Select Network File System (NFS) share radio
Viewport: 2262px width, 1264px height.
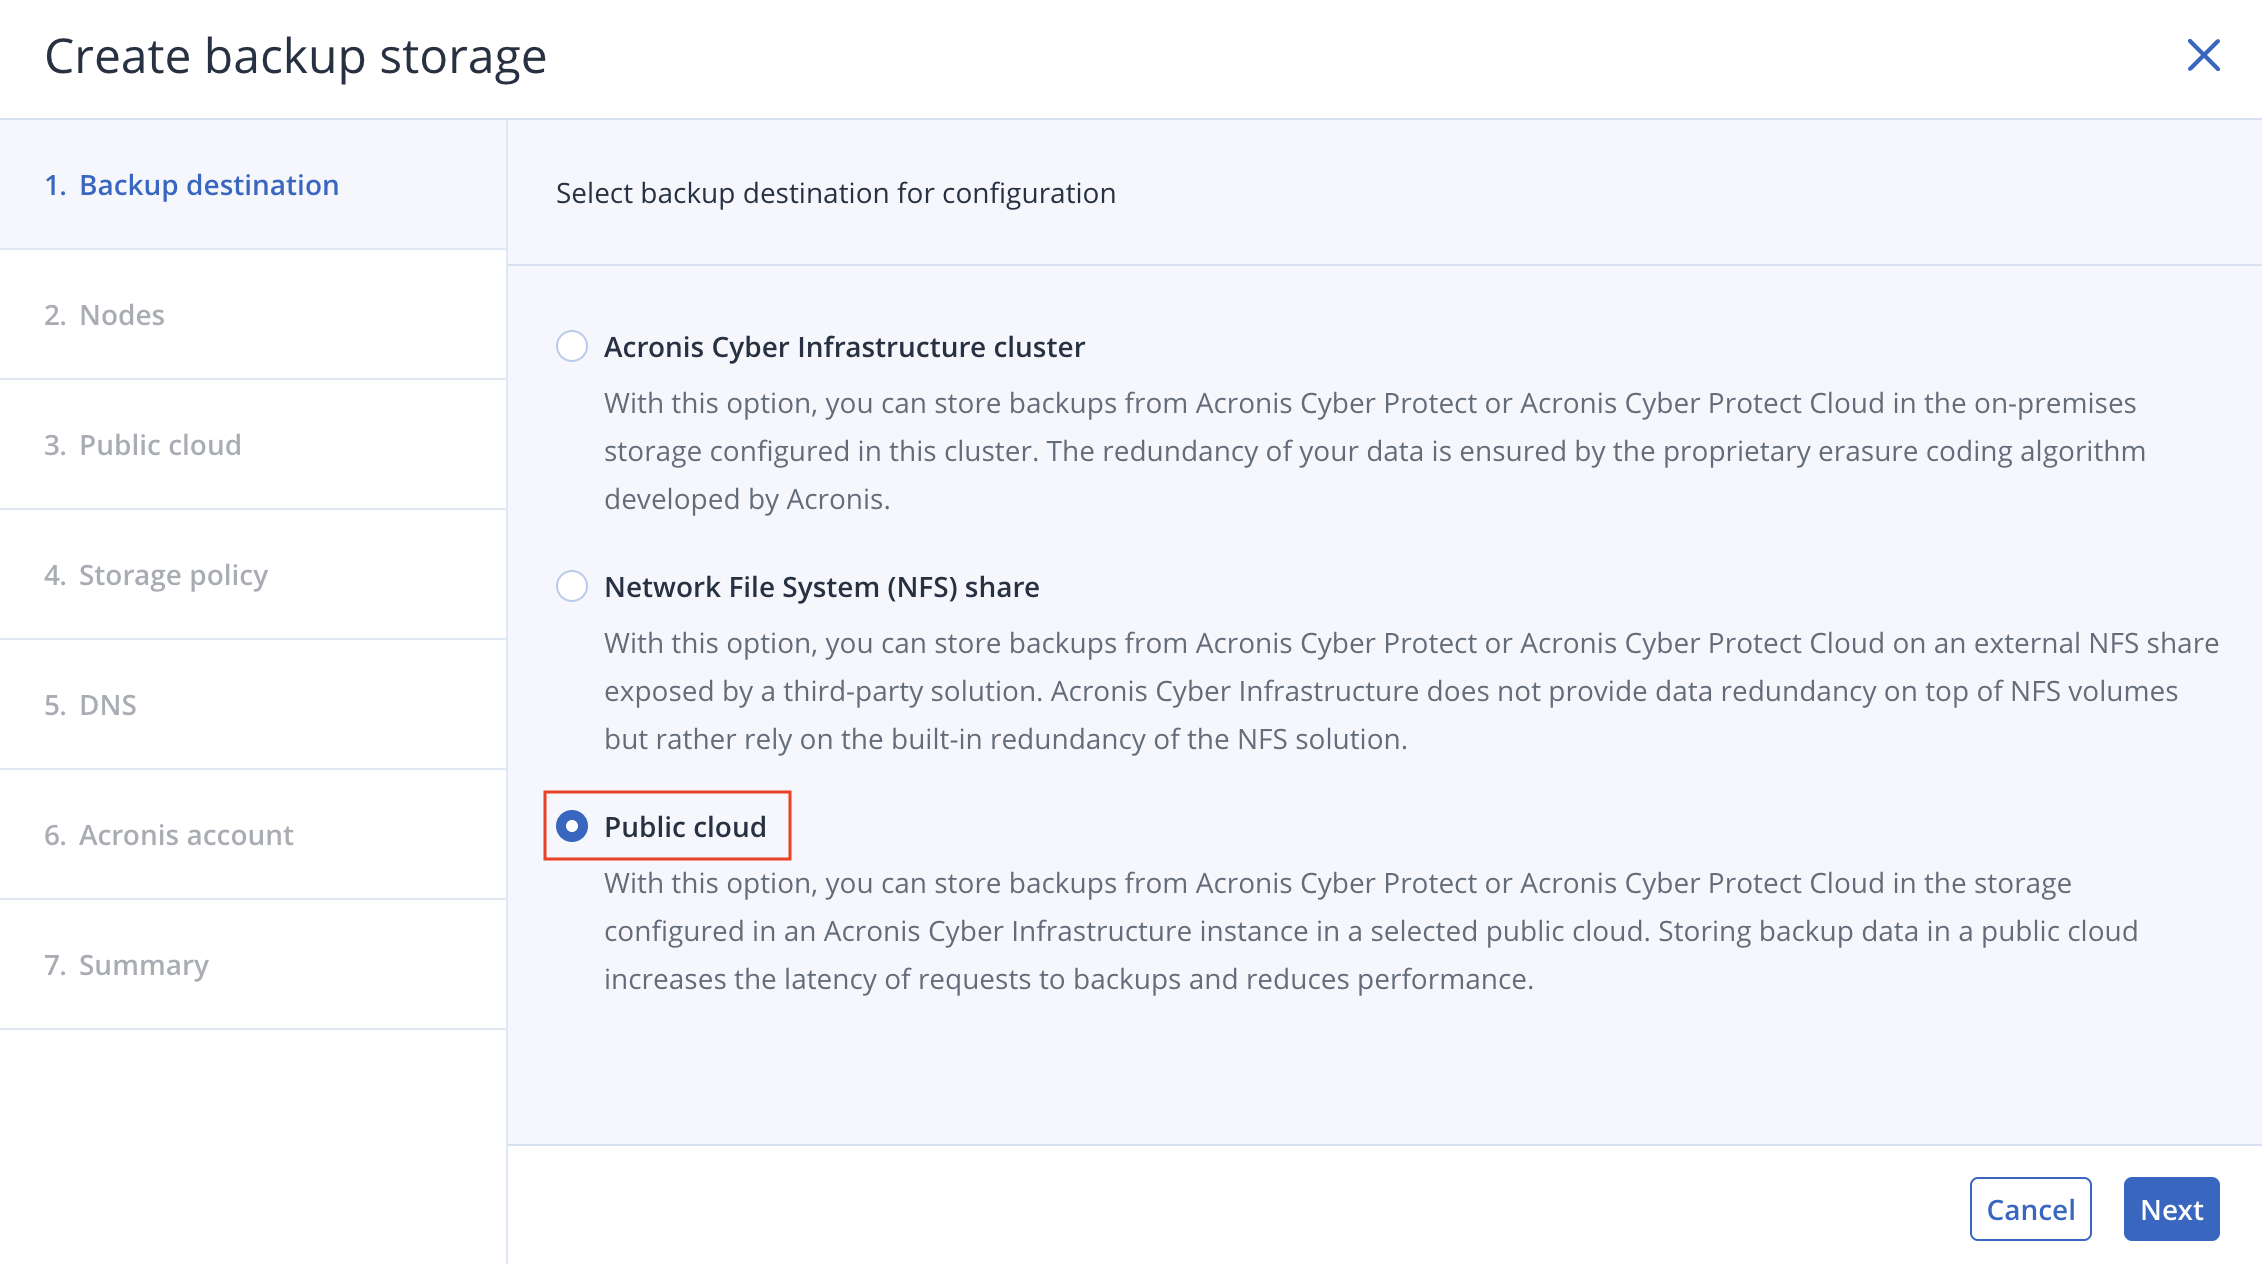(x=572, y=587)
